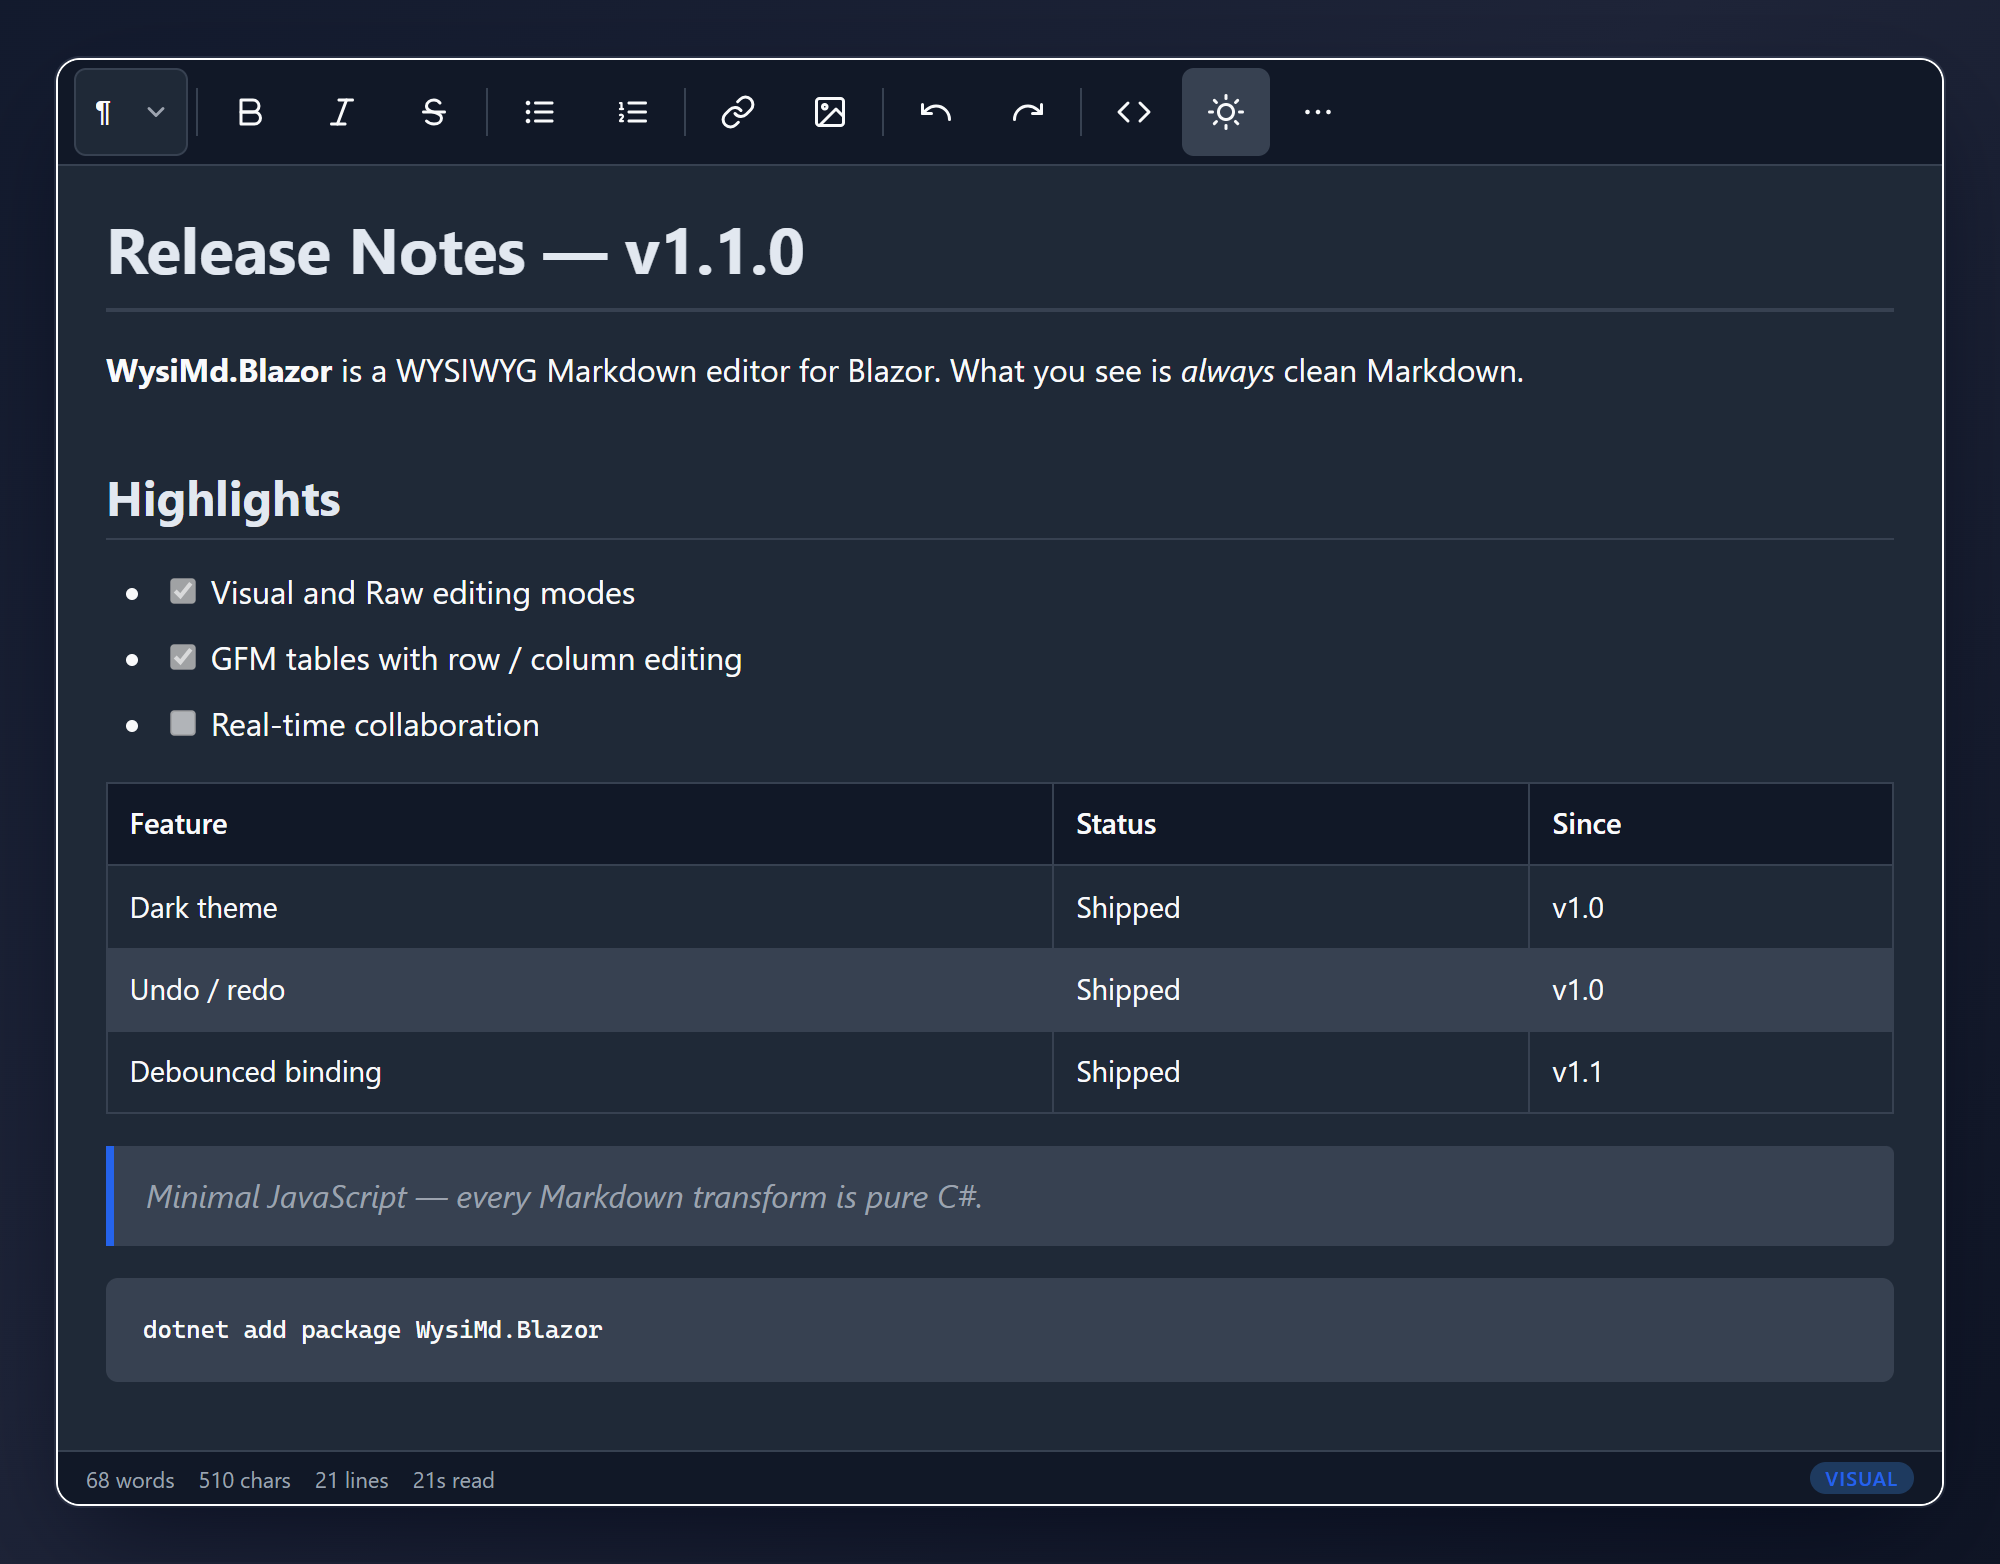Click the italic word always

click(1228, 371)
